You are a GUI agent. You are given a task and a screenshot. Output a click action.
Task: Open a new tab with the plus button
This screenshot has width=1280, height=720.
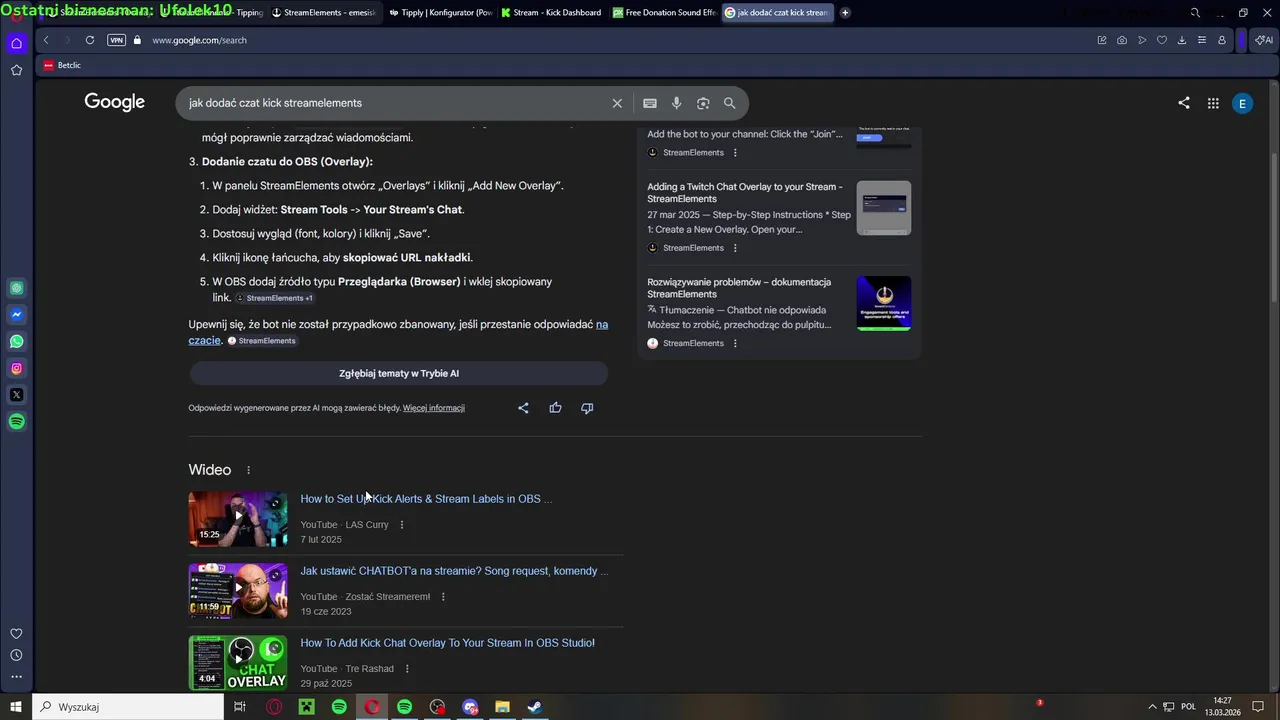point(845,13)
